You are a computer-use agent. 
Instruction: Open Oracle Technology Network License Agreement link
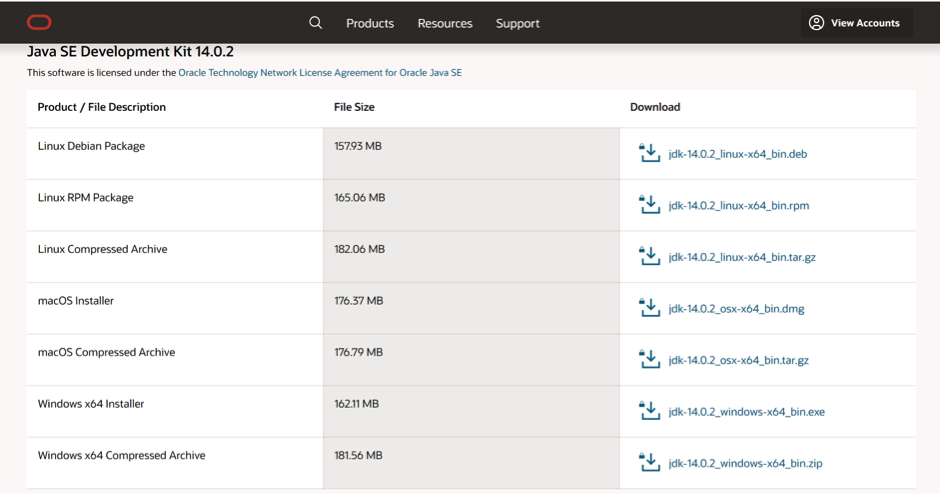click(320, 73)
